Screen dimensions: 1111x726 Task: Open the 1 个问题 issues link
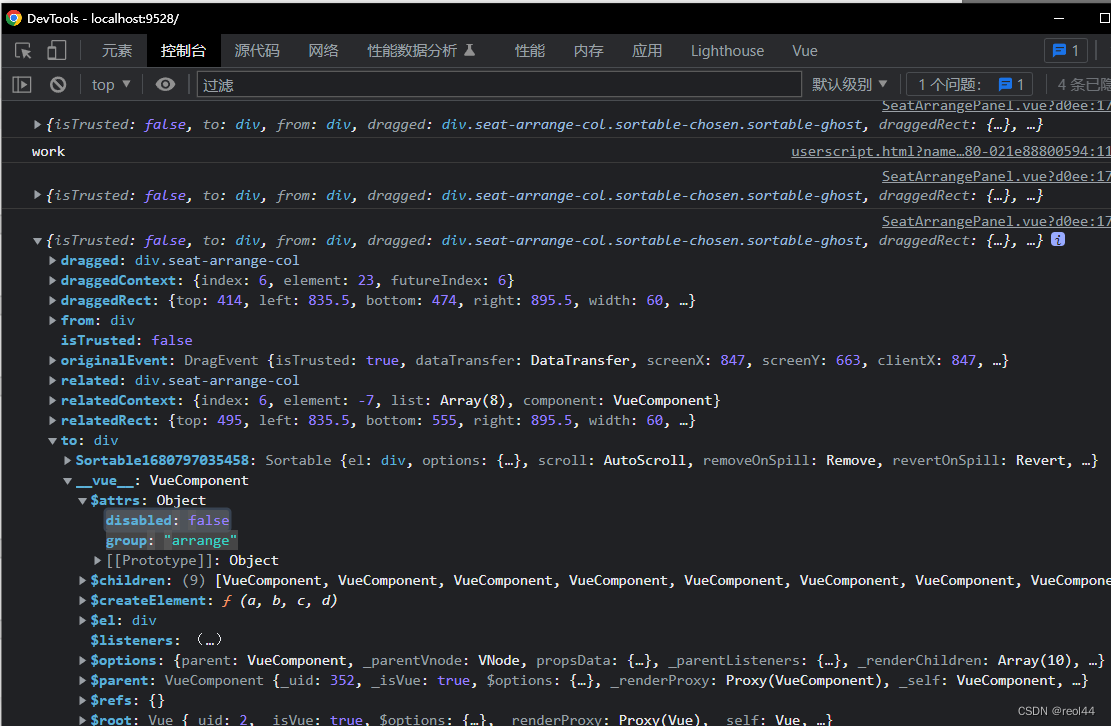click(x=970, y=85)
